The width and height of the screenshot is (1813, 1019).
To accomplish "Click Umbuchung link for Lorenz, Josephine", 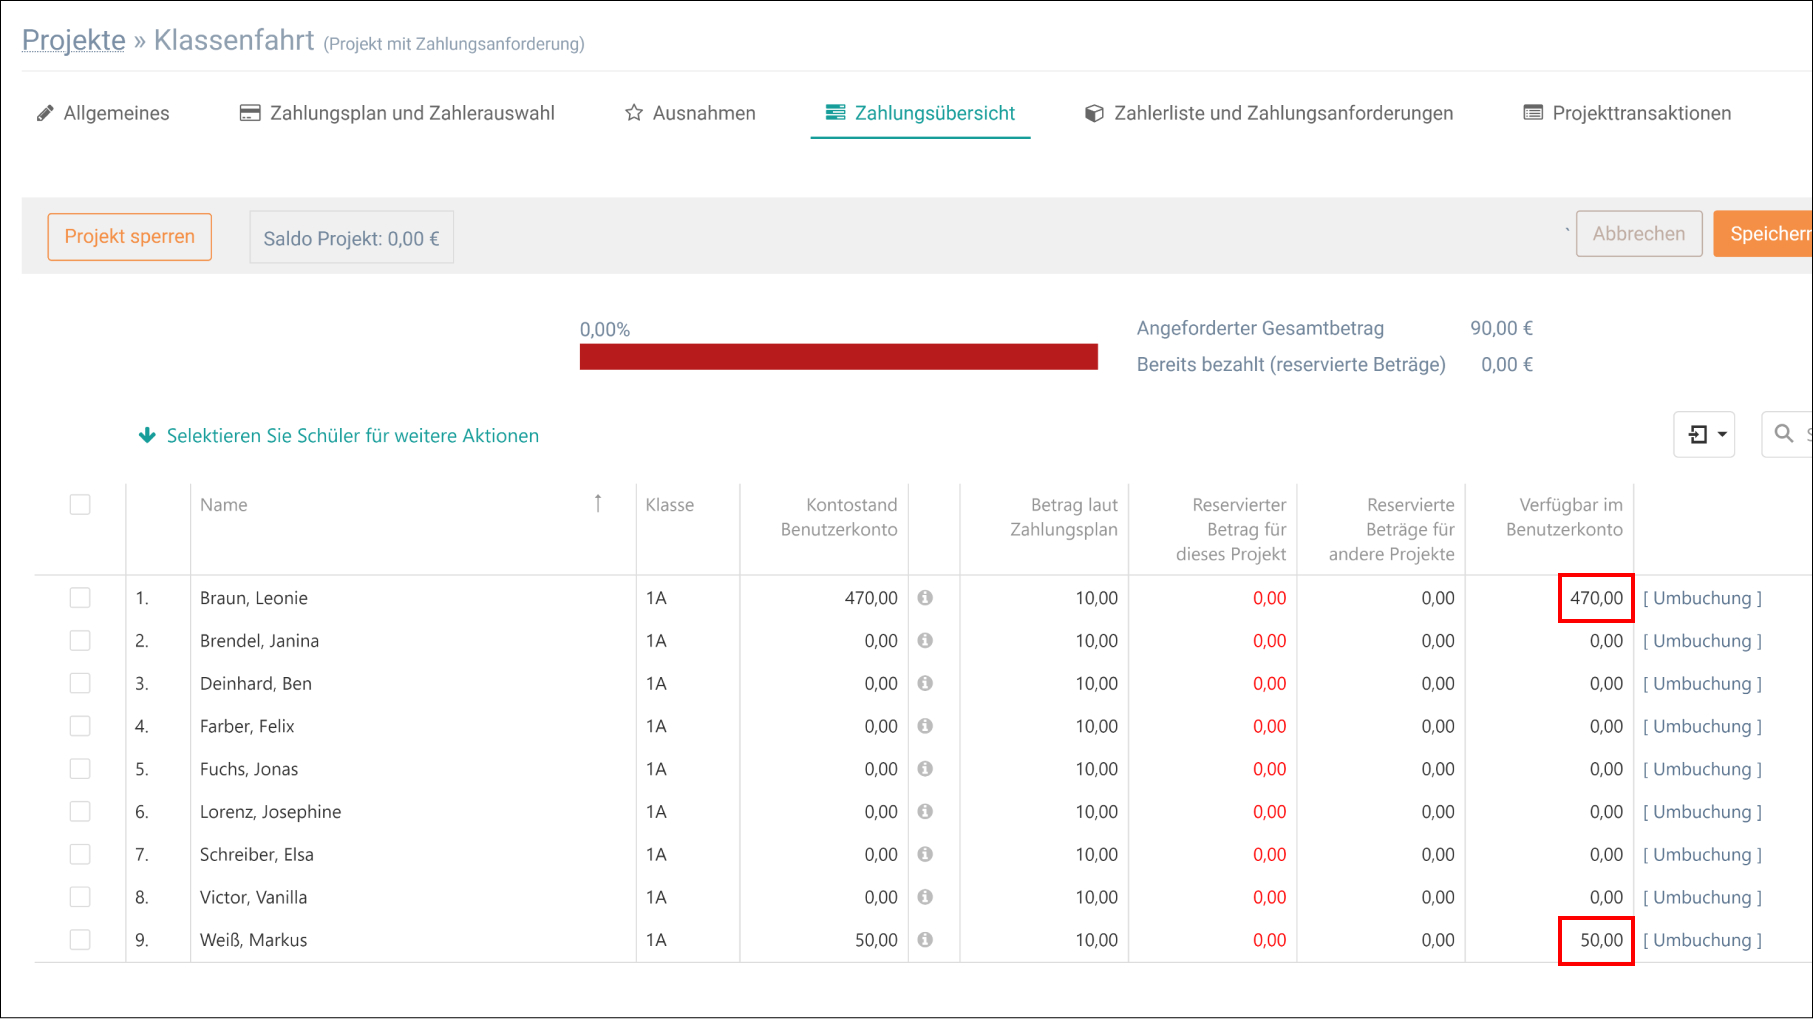I will [x=1702, y=811].
